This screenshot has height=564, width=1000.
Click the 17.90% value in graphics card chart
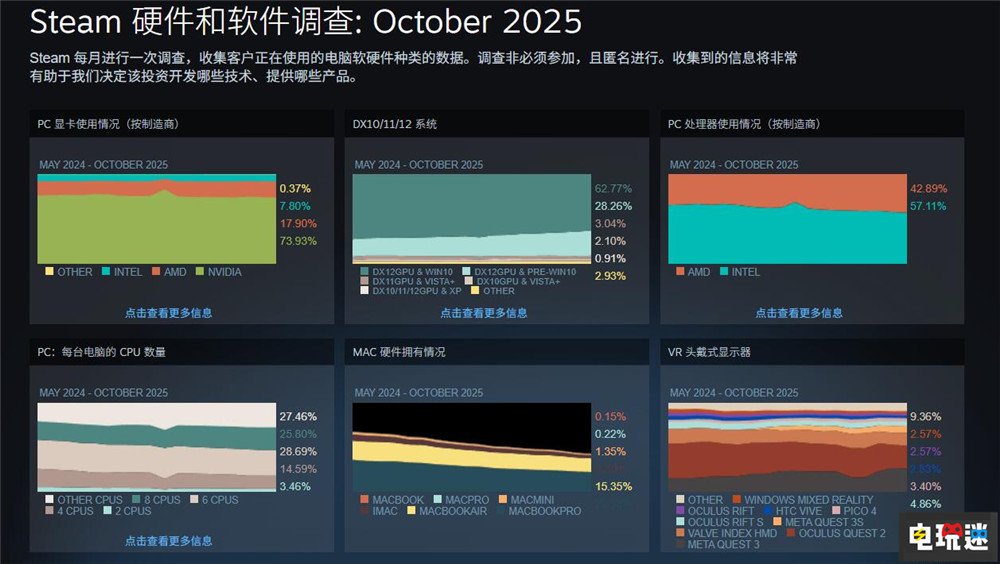coord(298,224)
